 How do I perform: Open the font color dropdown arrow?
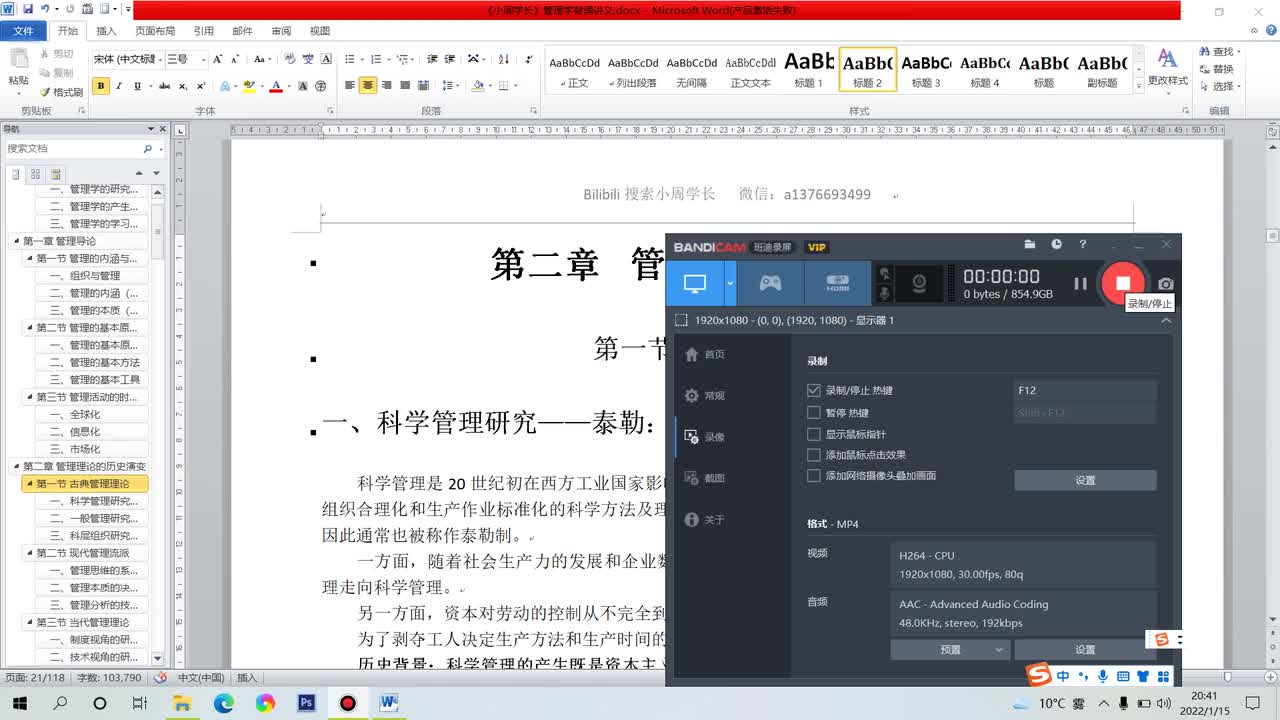(289, 86)
